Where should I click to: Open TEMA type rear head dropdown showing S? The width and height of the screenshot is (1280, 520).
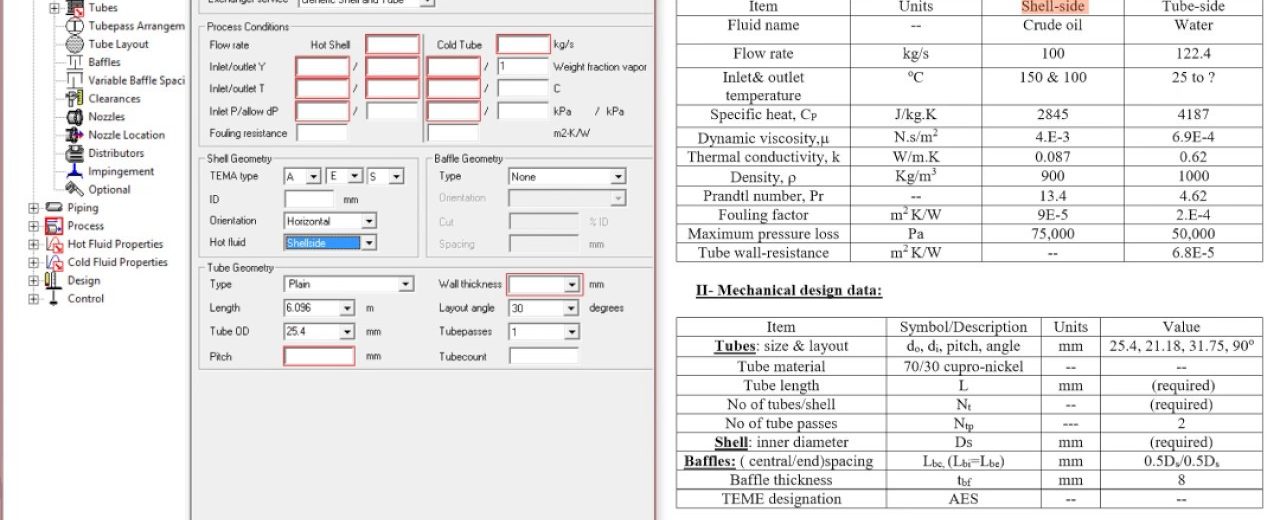[397, 177]
